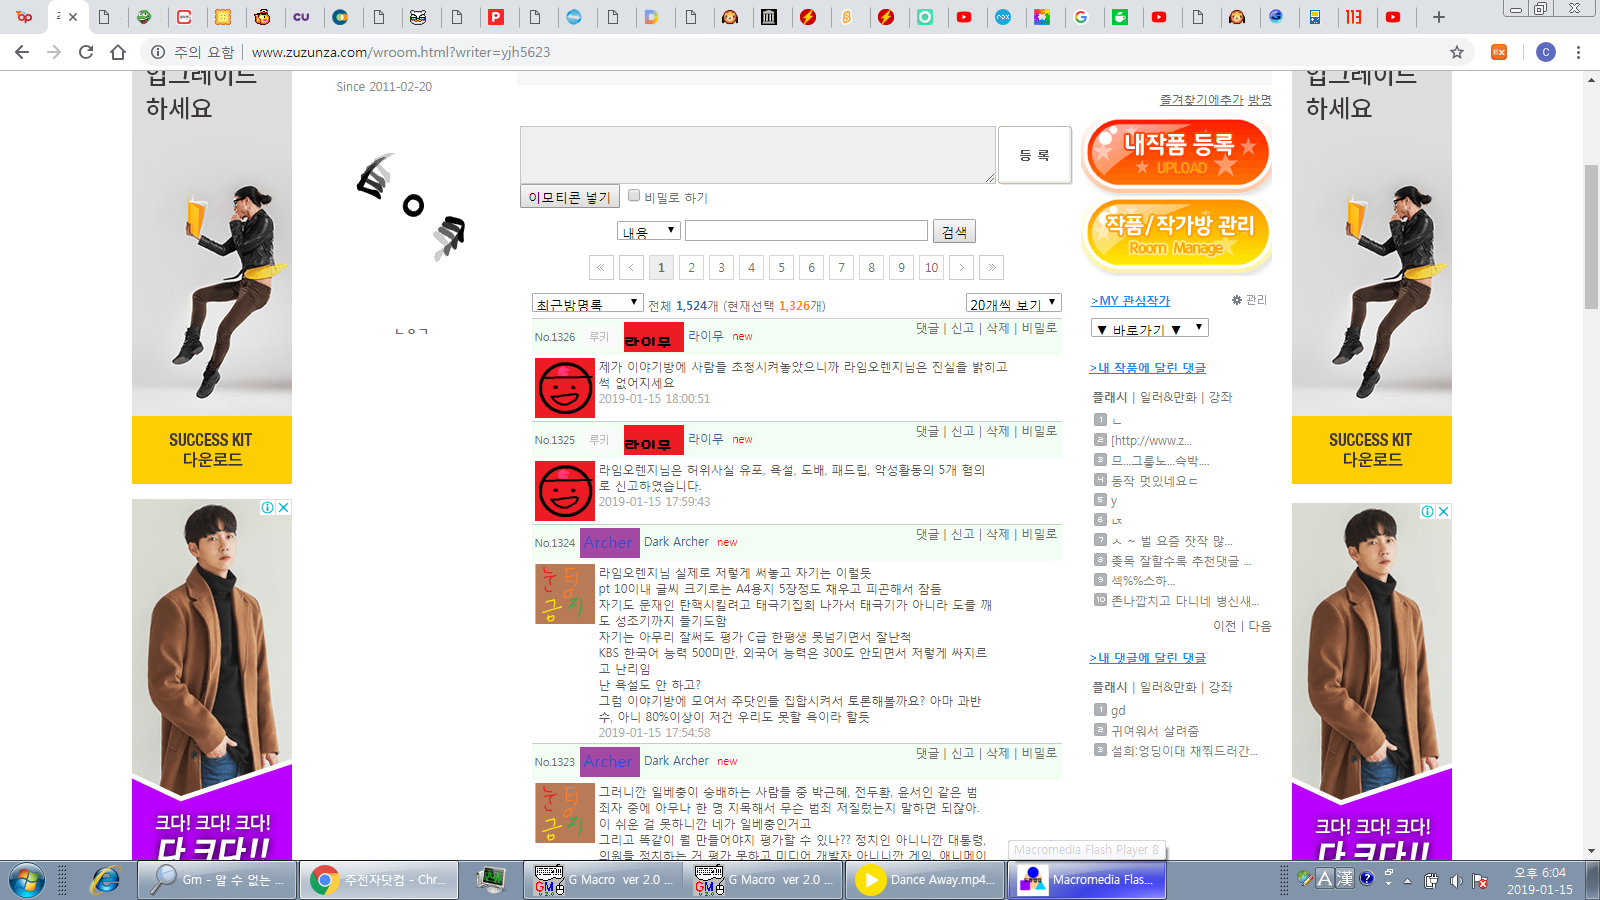Viewport: 1600px width, 900px height.
Task: Go back to the previous page
Action: pos(22,52)
